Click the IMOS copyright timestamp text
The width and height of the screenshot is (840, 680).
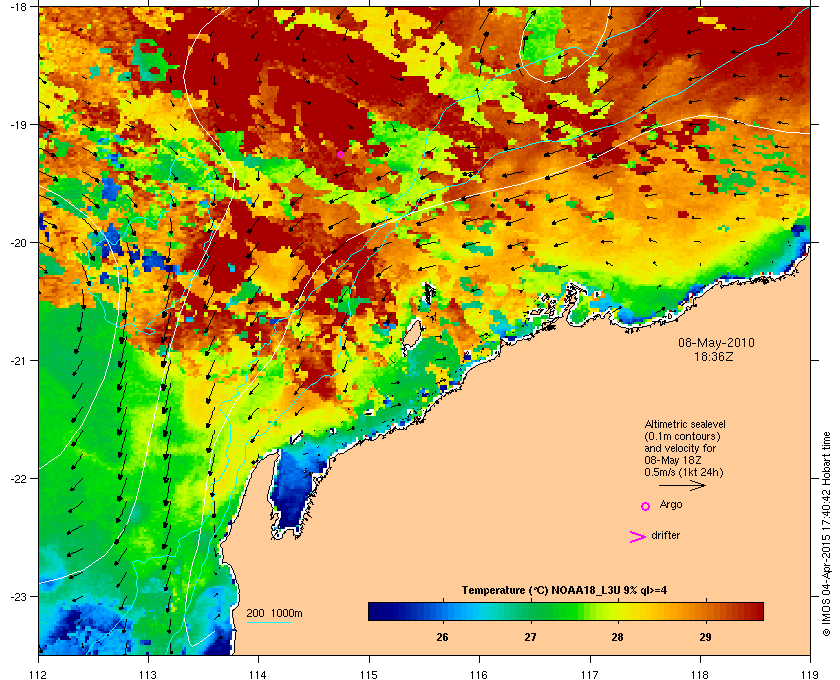pos(826,536)
